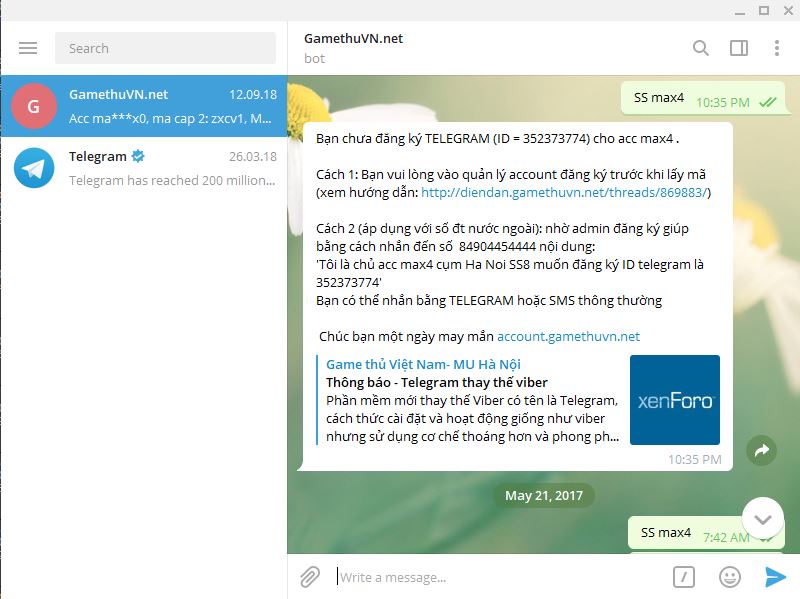
Task: Search messages in this chat
Action: (x=701, y=48)
